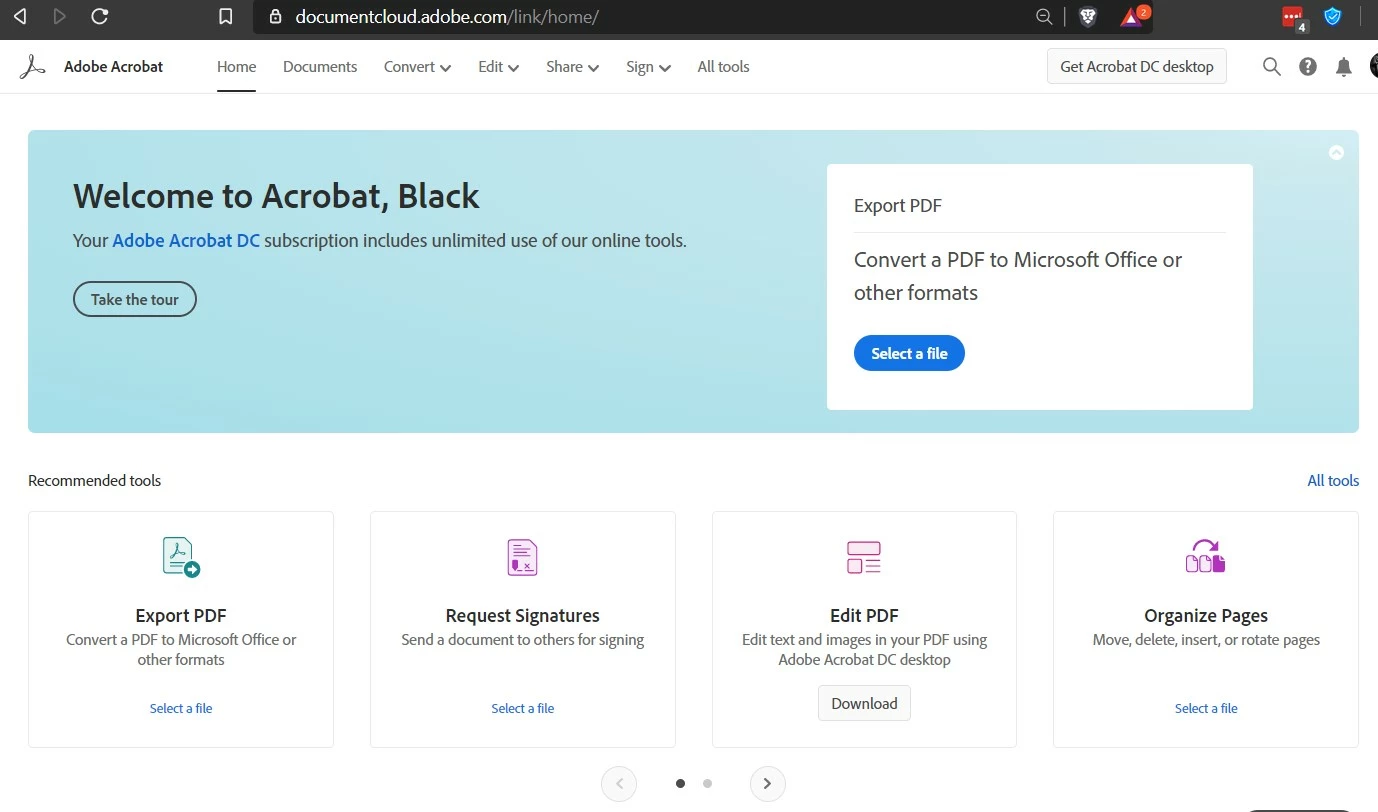Click "Send a document to others for signing" text
1378x812 pixels.
(x=522, y=640)
